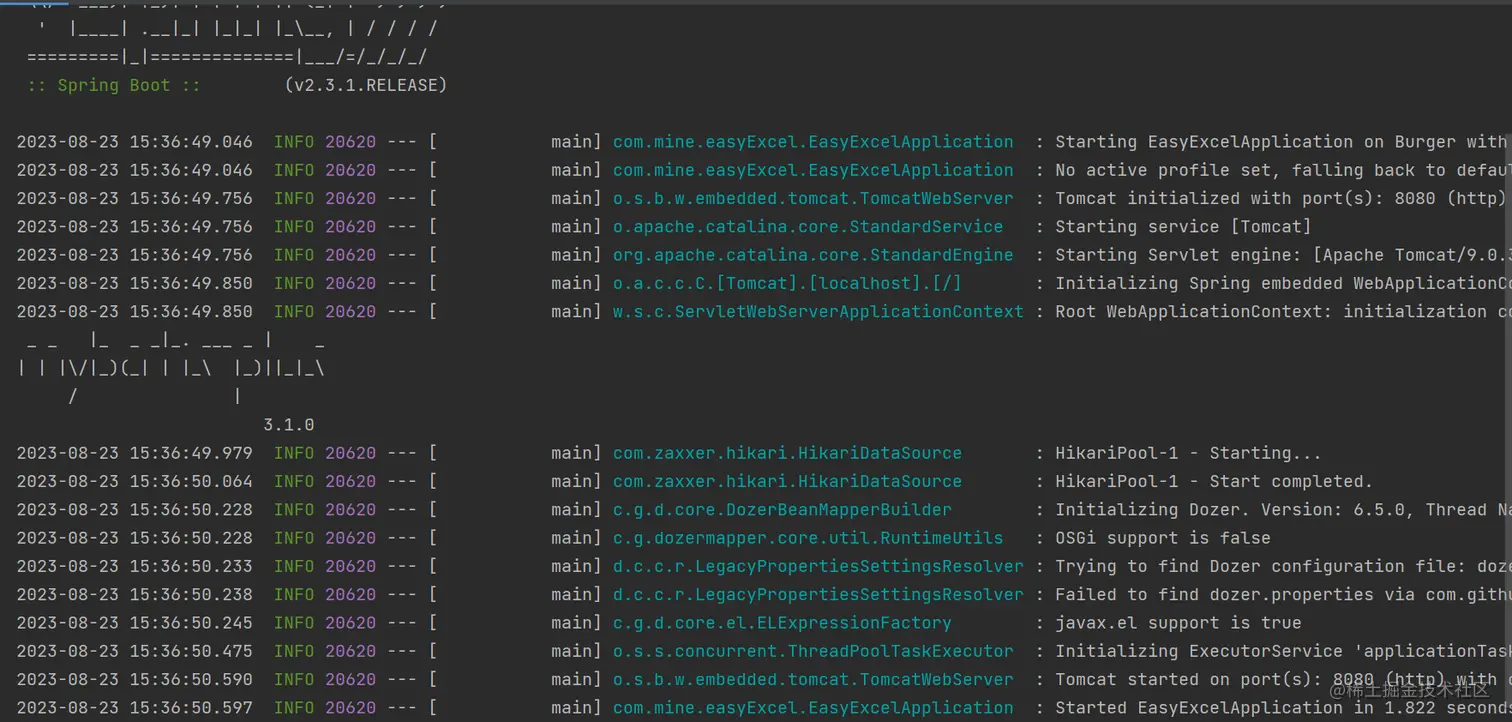Click logger 'c.g.d.core.DozerBeanMapperBuilder'
This screenshot has width=1512, height=722.
click(x=782, y=510)
